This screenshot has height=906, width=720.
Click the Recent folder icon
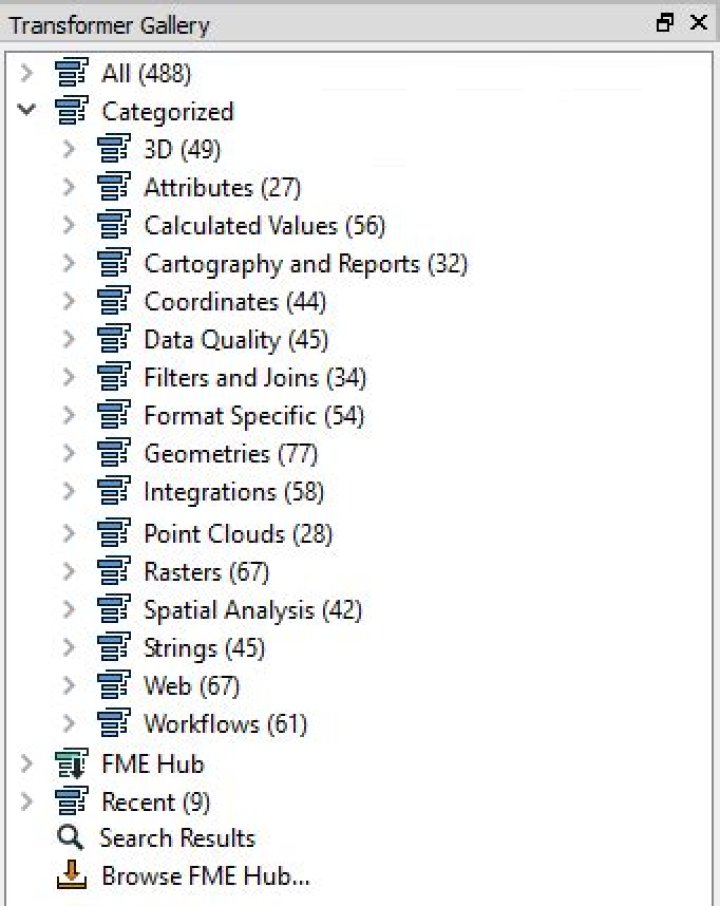pyautogui.click(x=72, y=801)
